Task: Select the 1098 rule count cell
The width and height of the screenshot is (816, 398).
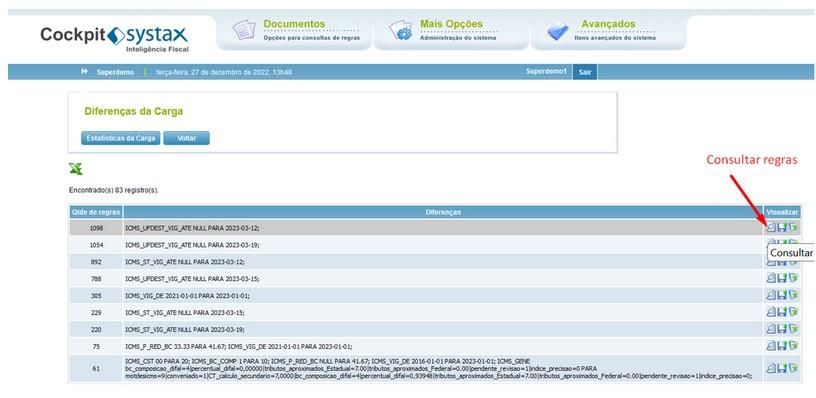Action: [x=96, y=228]
